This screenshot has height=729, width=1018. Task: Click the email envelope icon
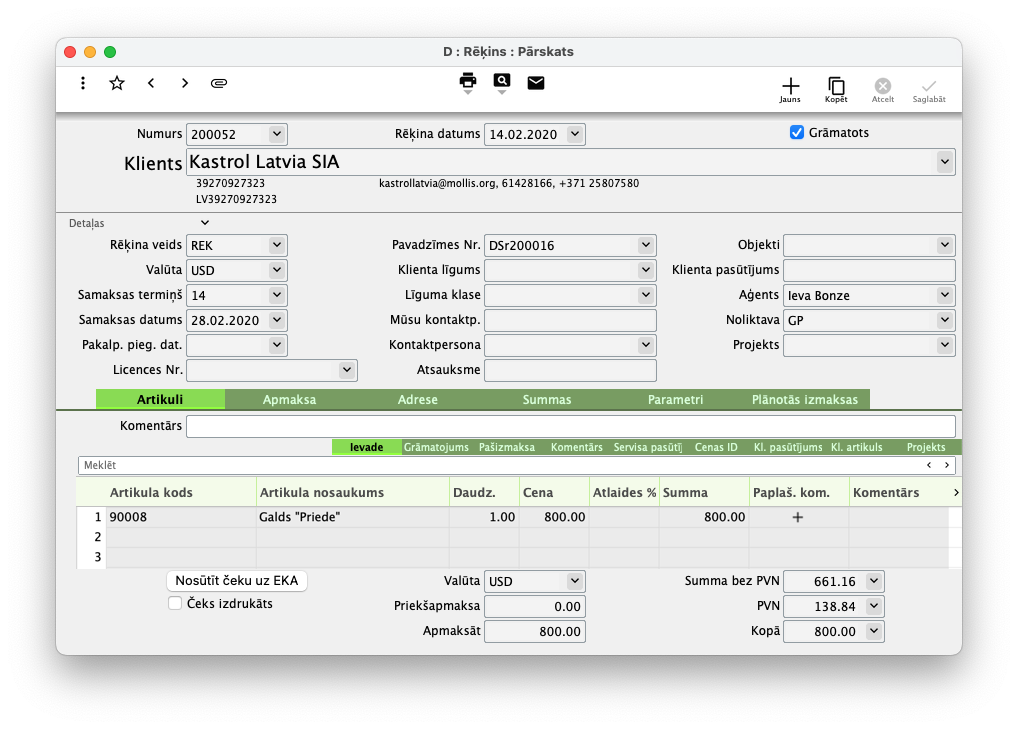[x=536, y=82]
